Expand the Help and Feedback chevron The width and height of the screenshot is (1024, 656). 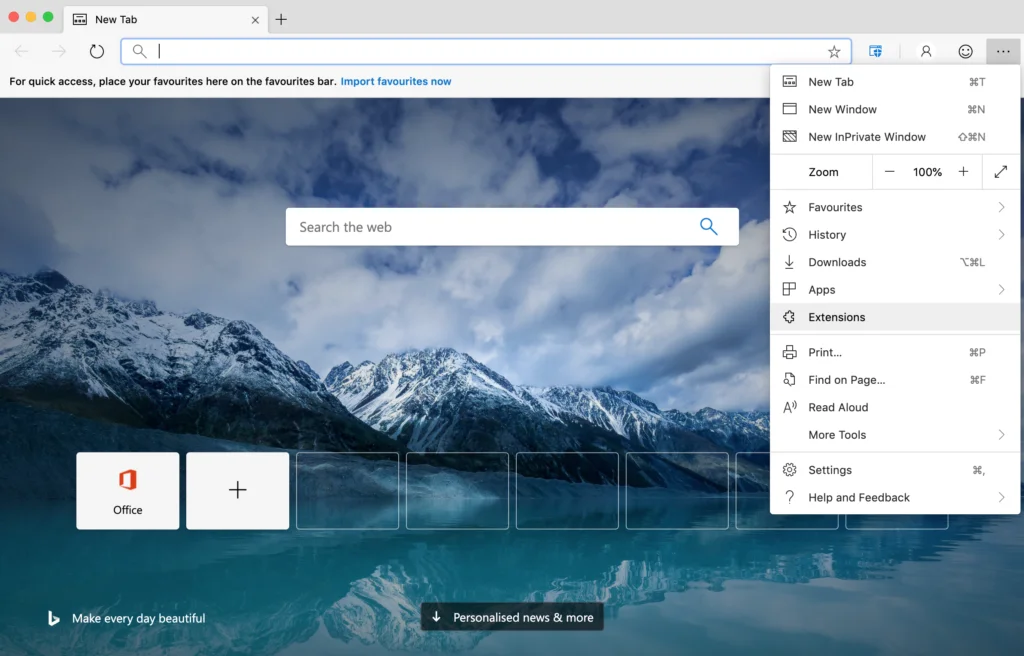point(1001,497)
